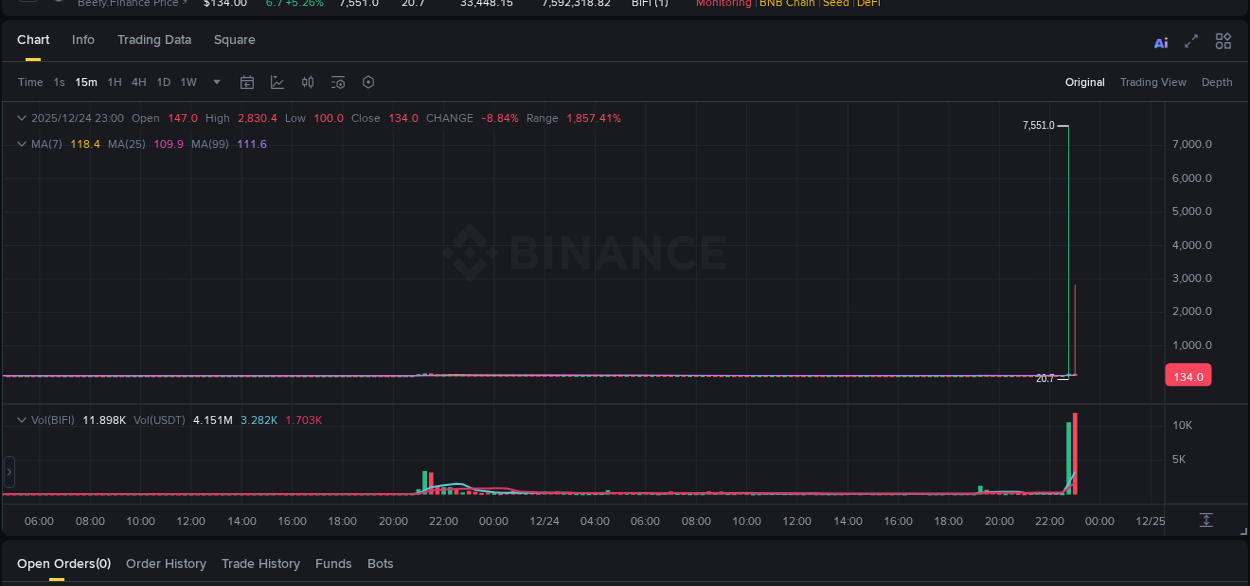Collapse the OHLC price info legend

point(20,117)
